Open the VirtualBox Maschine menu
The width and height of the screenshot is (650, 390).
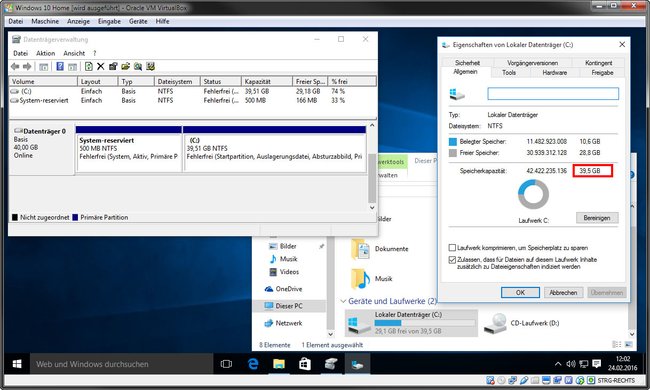tap(45, 21)
